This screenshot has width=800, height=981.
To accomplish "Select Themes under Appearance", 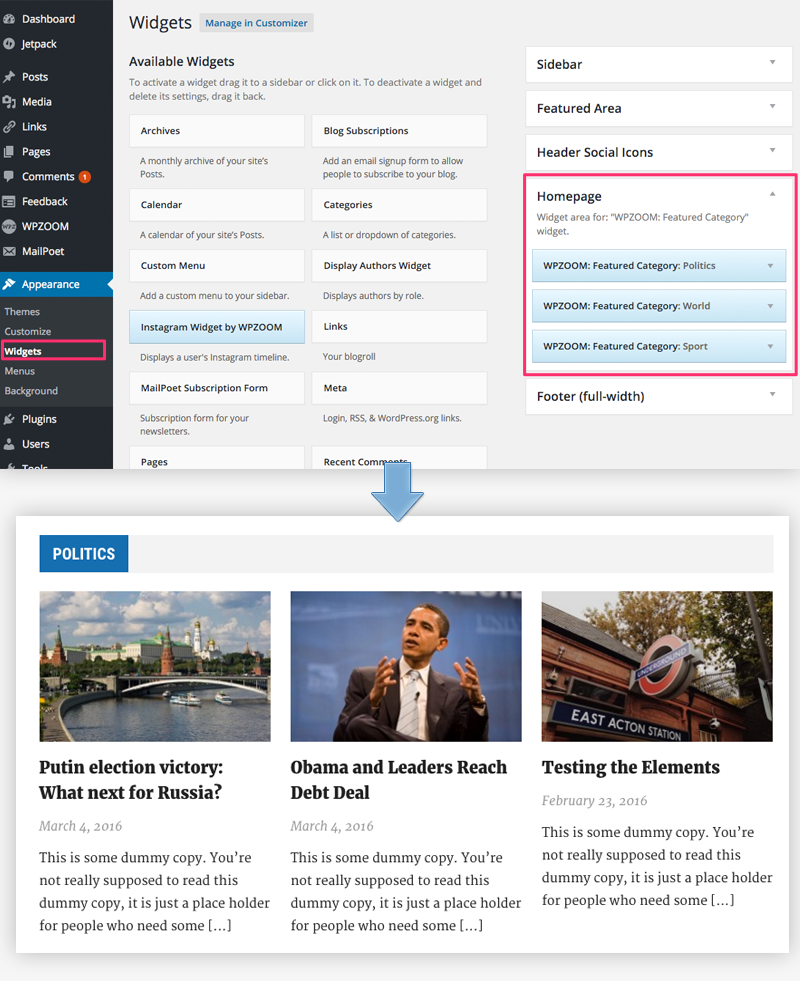I will (x=22, y=312).
